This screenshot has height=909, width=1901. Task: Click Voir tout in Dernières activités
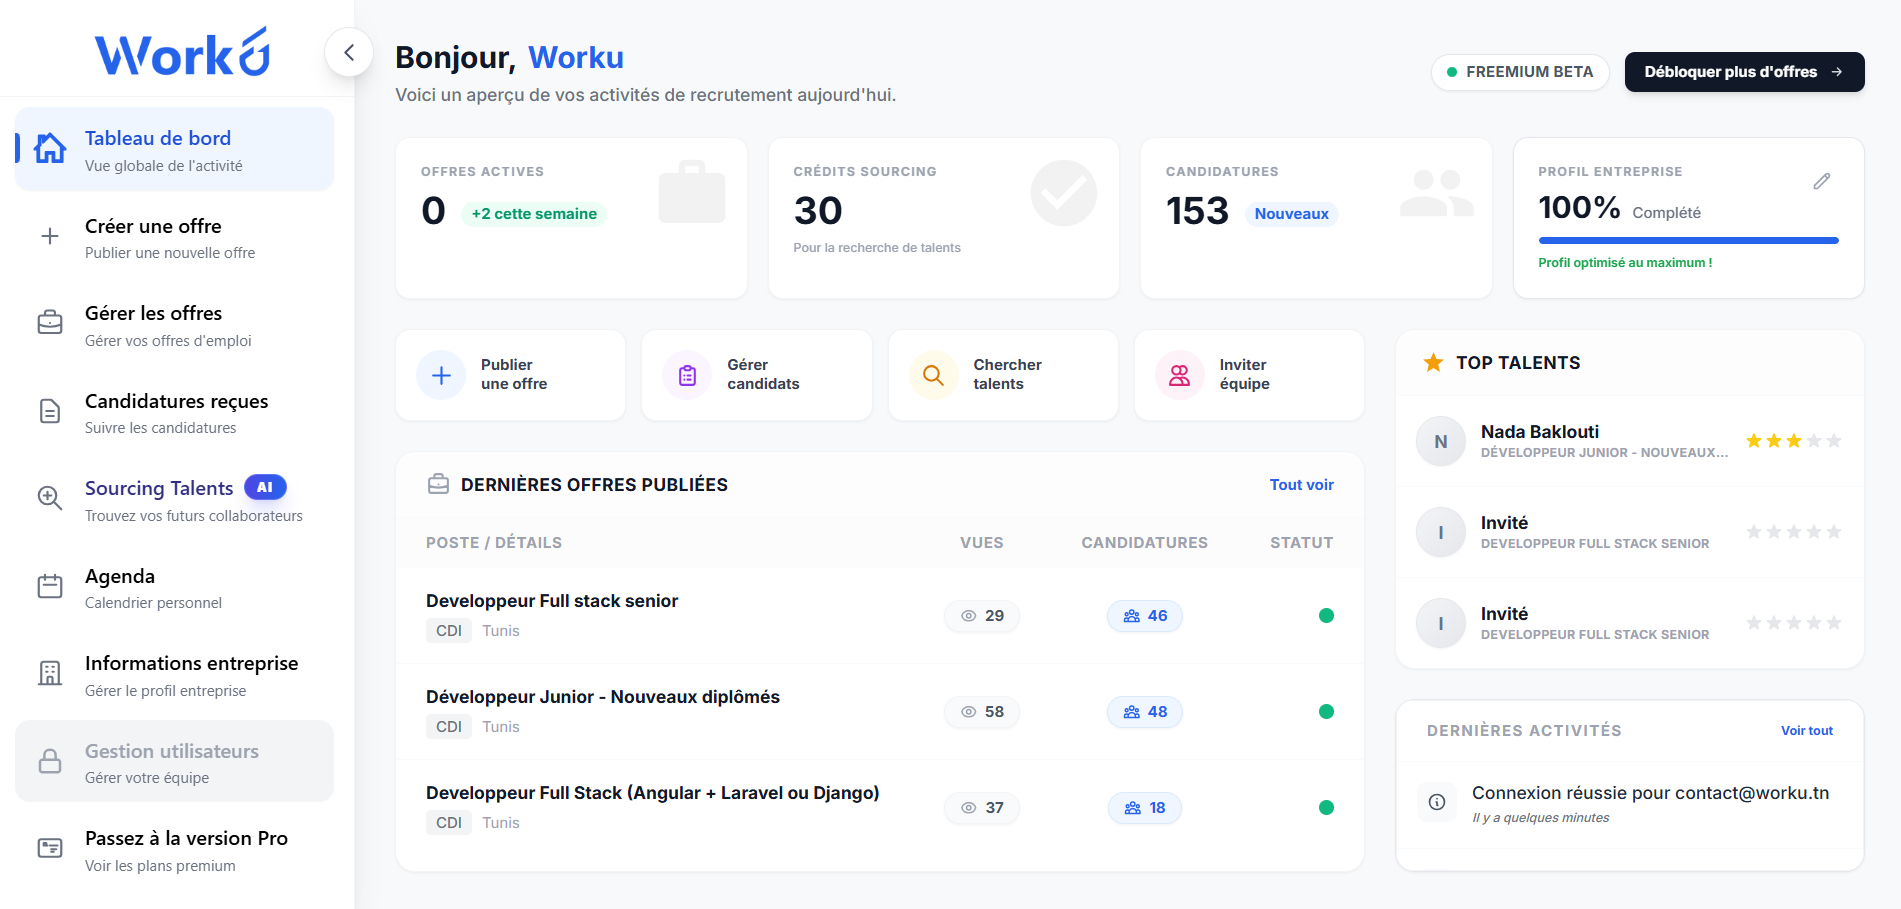[1806, 731]
